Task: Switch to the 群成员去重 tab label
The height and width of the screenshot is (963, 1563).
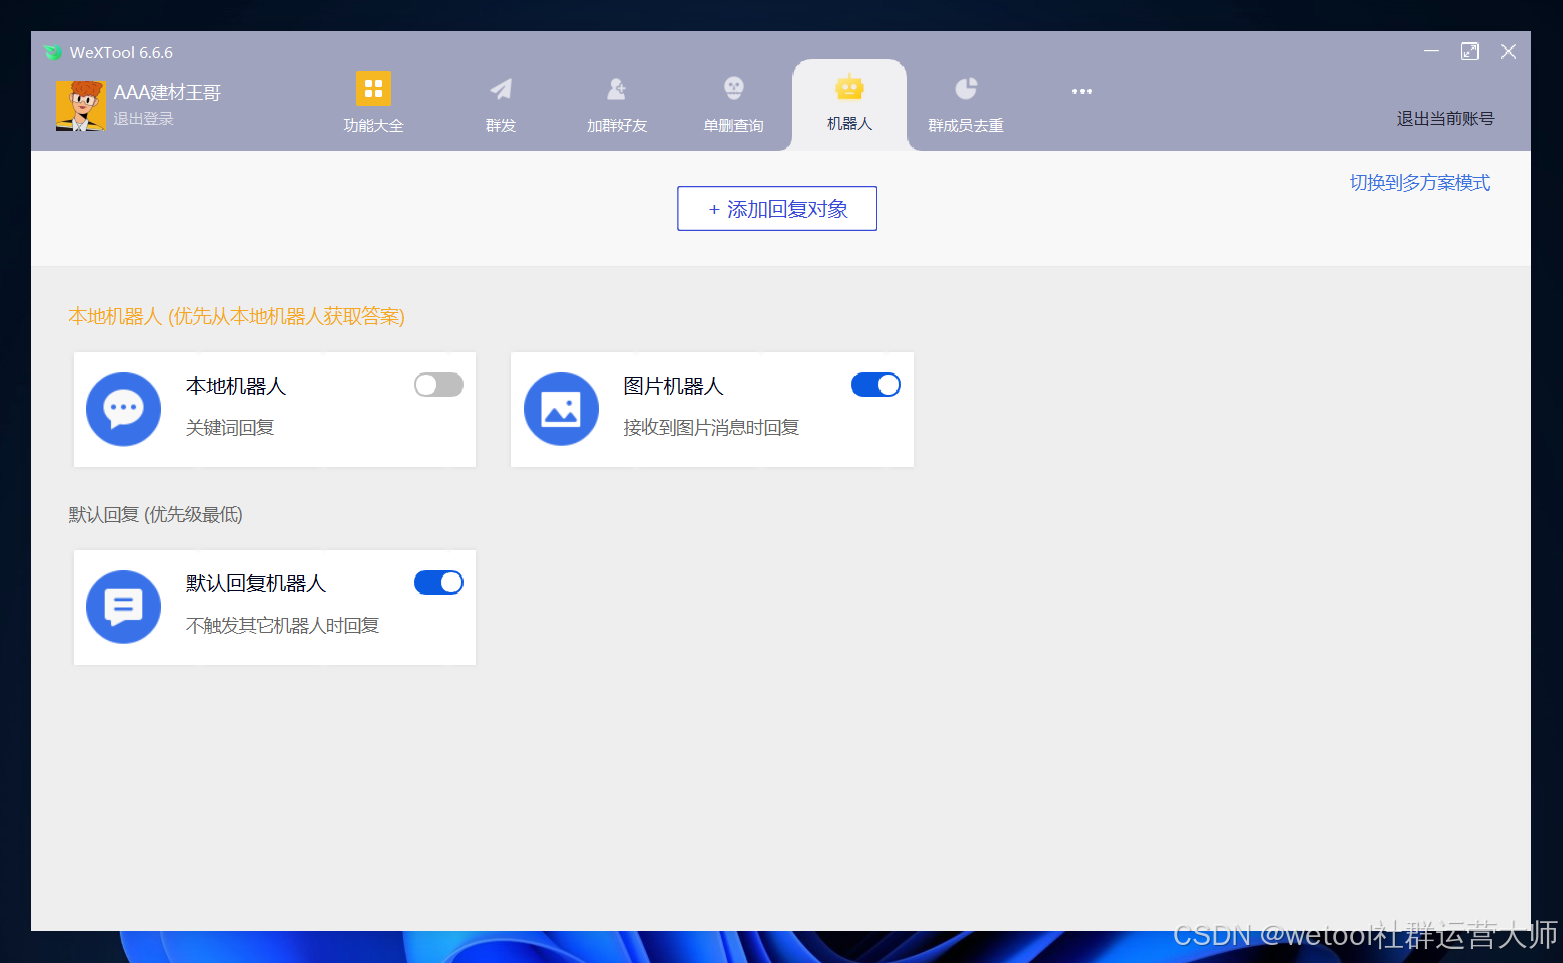Action: pos(966,125)
